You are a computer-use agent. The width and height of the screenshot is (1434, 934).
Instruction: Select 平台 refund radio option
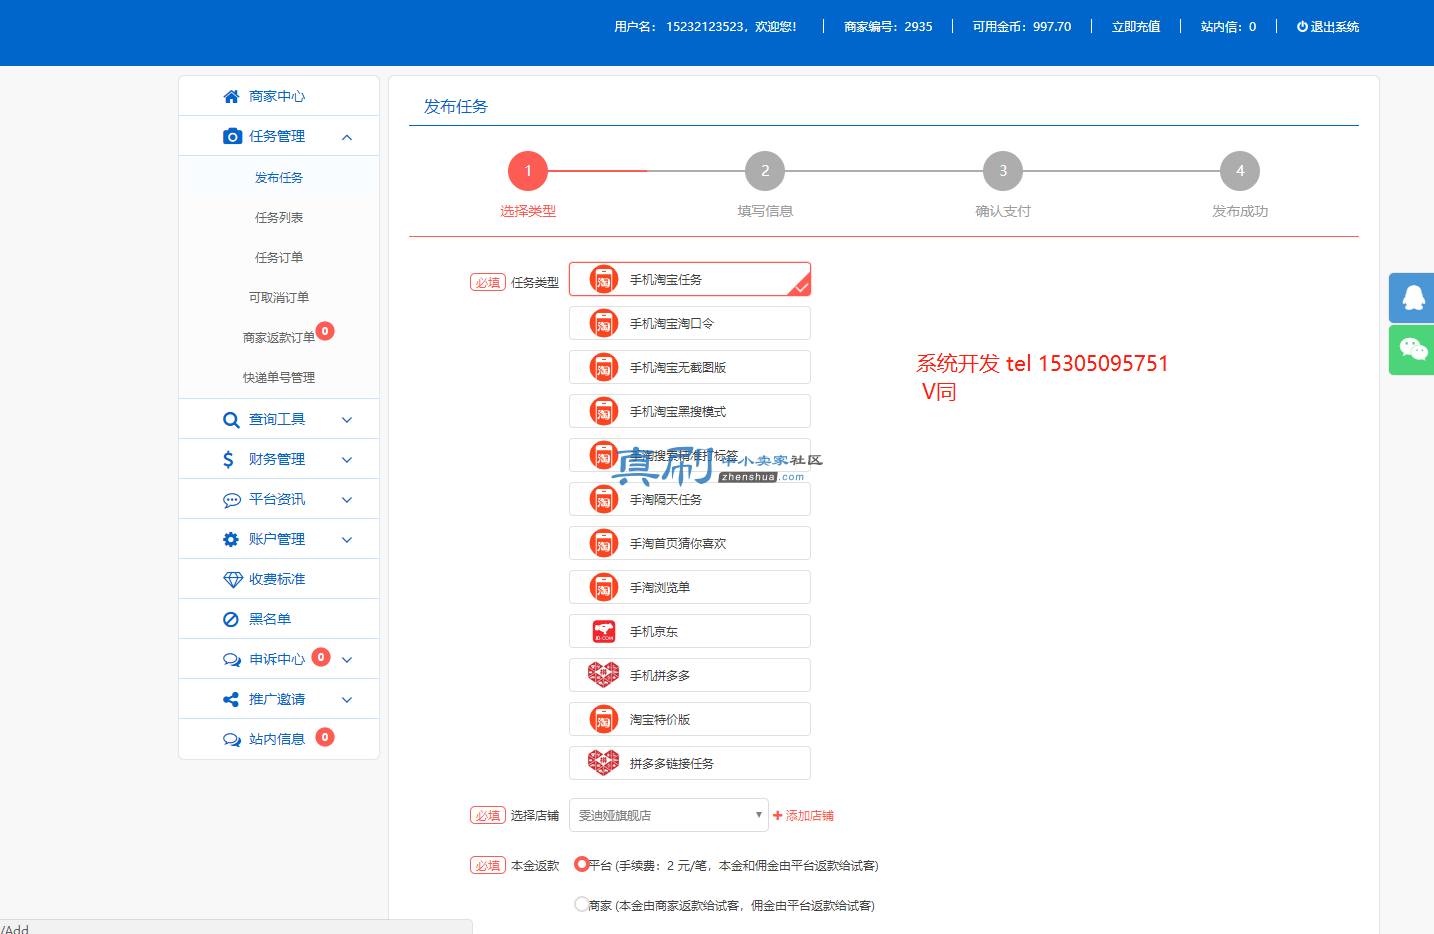pos(581,864)
